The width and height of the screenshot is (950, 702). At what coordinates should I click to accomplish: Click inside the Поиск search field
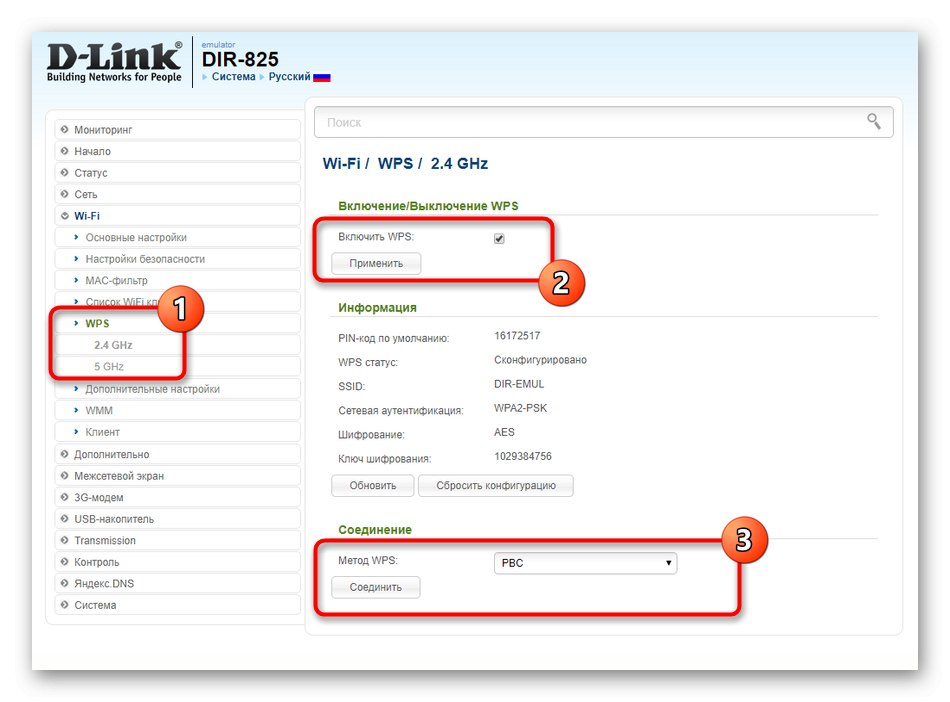coord(500,121)
